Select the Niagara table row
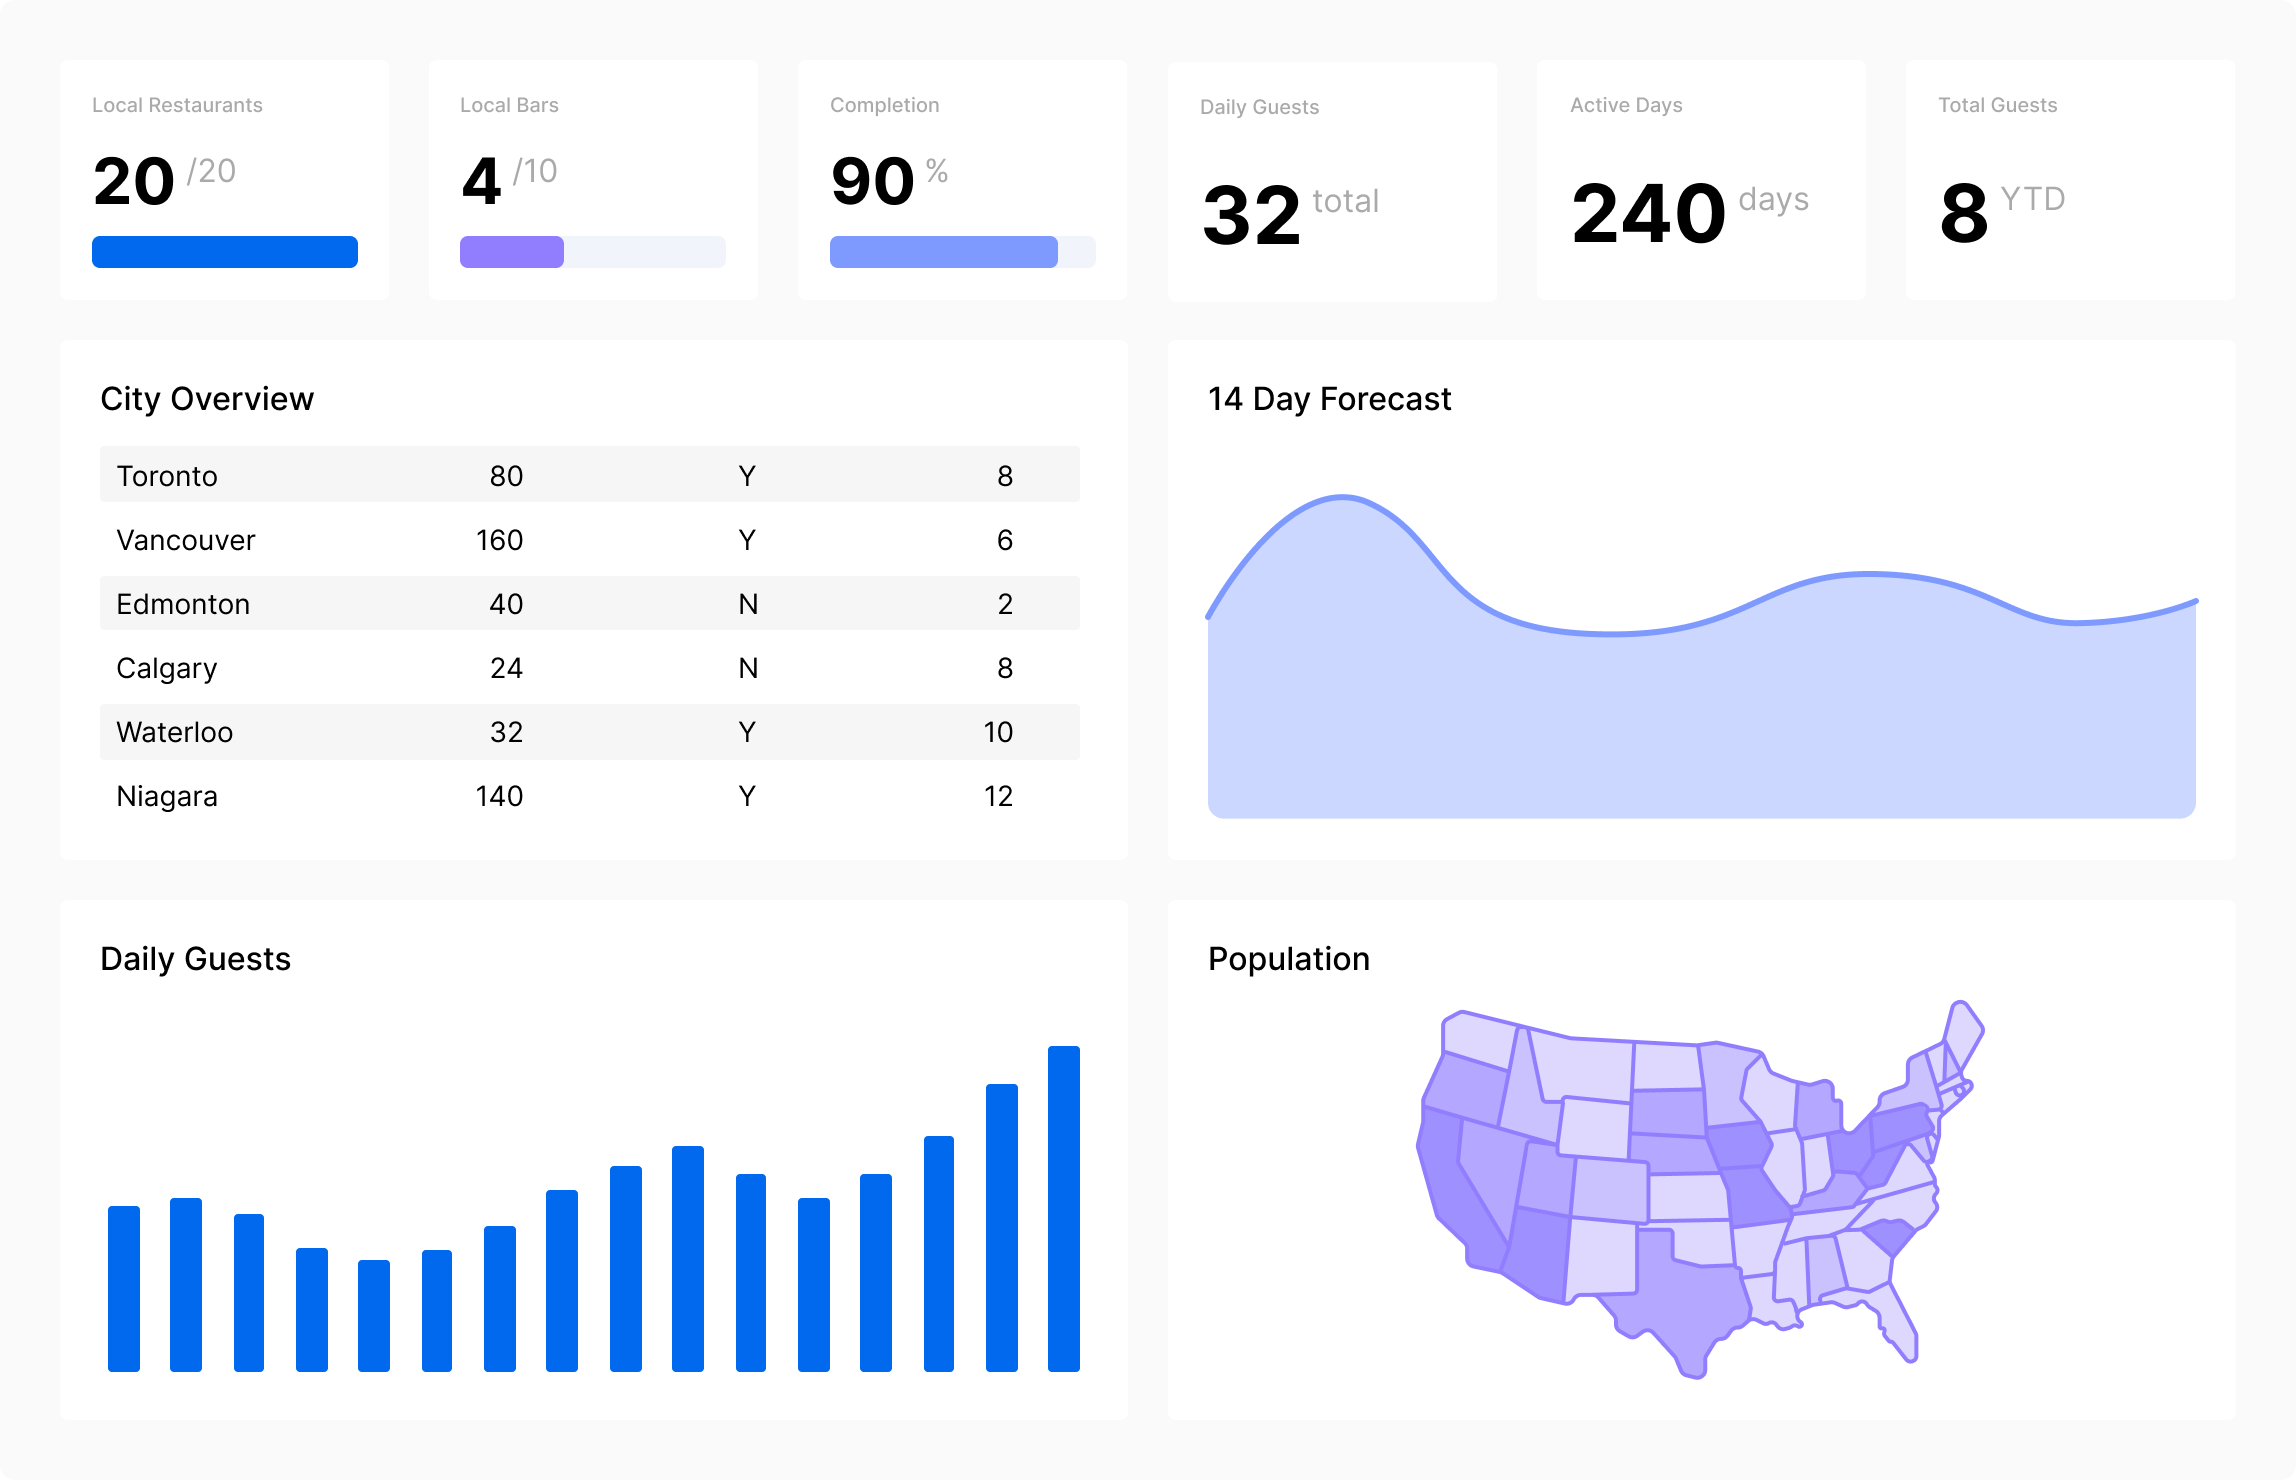Screen dimensions: 2296x1480 tap(590, 796)
